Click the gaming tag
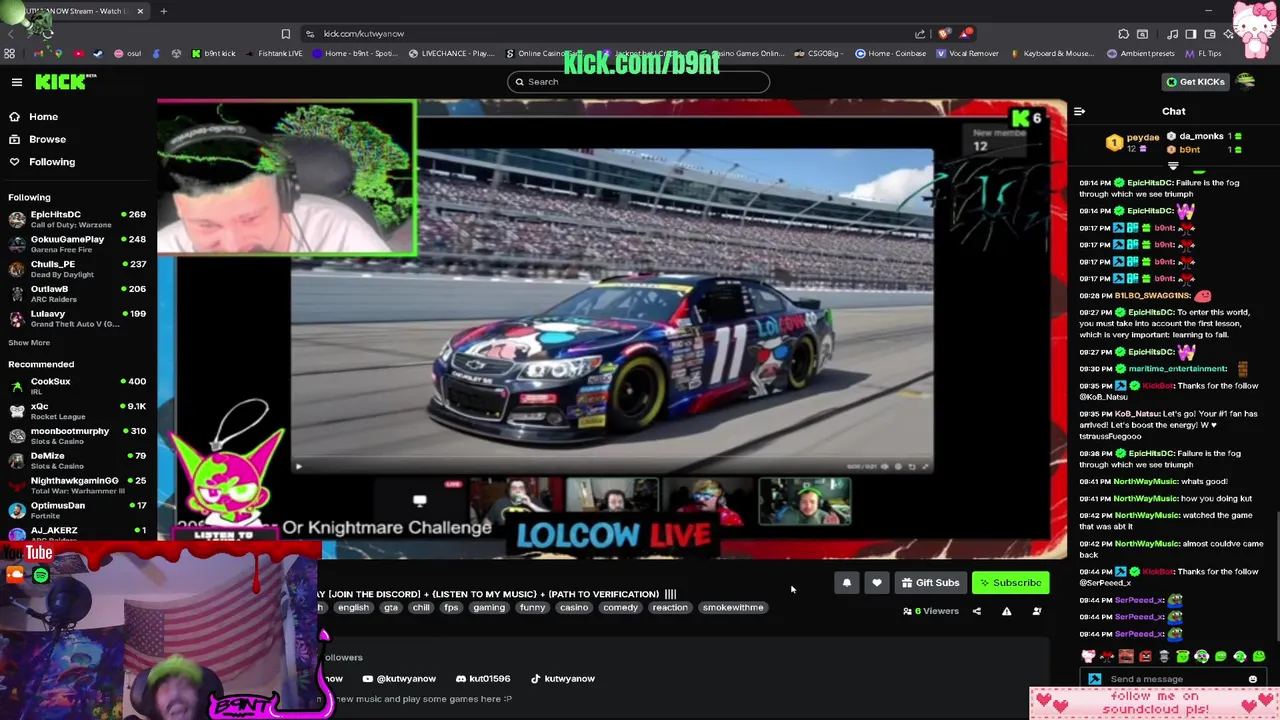1280x720 pixels. pyautogui.click(x=489, y=608)
